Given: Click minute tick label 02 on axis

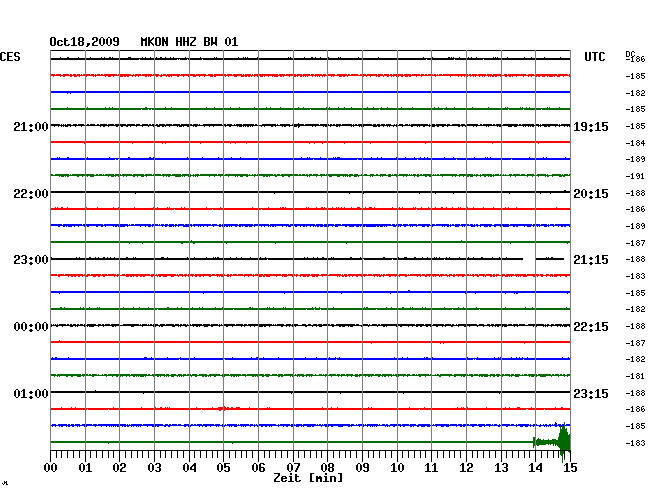Looking at the screenshot, I should click(119, 467).
